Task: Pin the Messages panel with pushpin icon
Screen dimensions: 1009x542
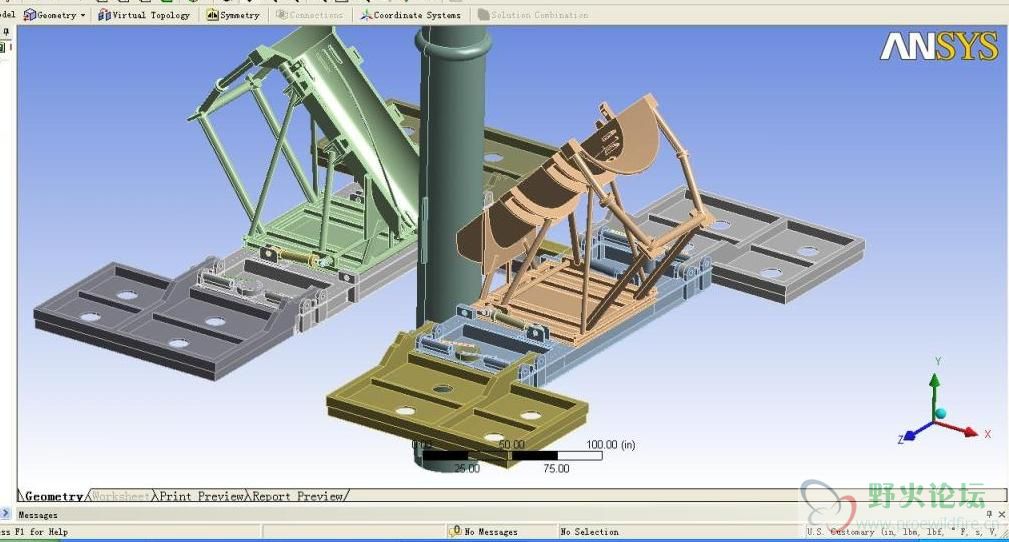Action: click(x=990, y=514)
